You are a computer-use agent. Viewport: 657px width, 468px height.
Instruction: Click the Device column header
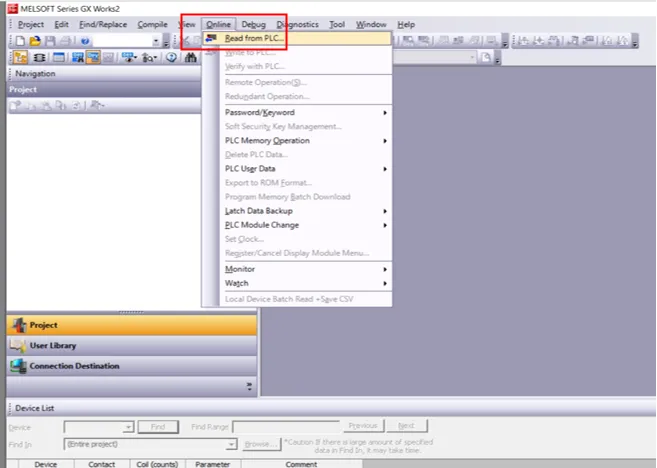pyautogui.click(x=46, y=464)
